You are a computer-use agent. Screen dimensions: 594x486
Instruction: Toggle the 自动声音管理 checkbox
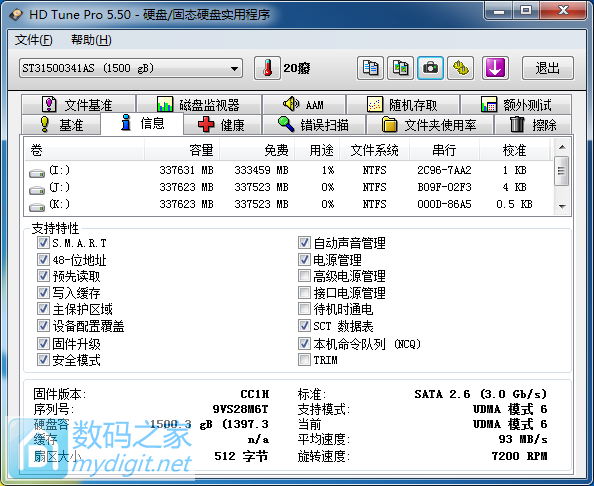point(304,242)
